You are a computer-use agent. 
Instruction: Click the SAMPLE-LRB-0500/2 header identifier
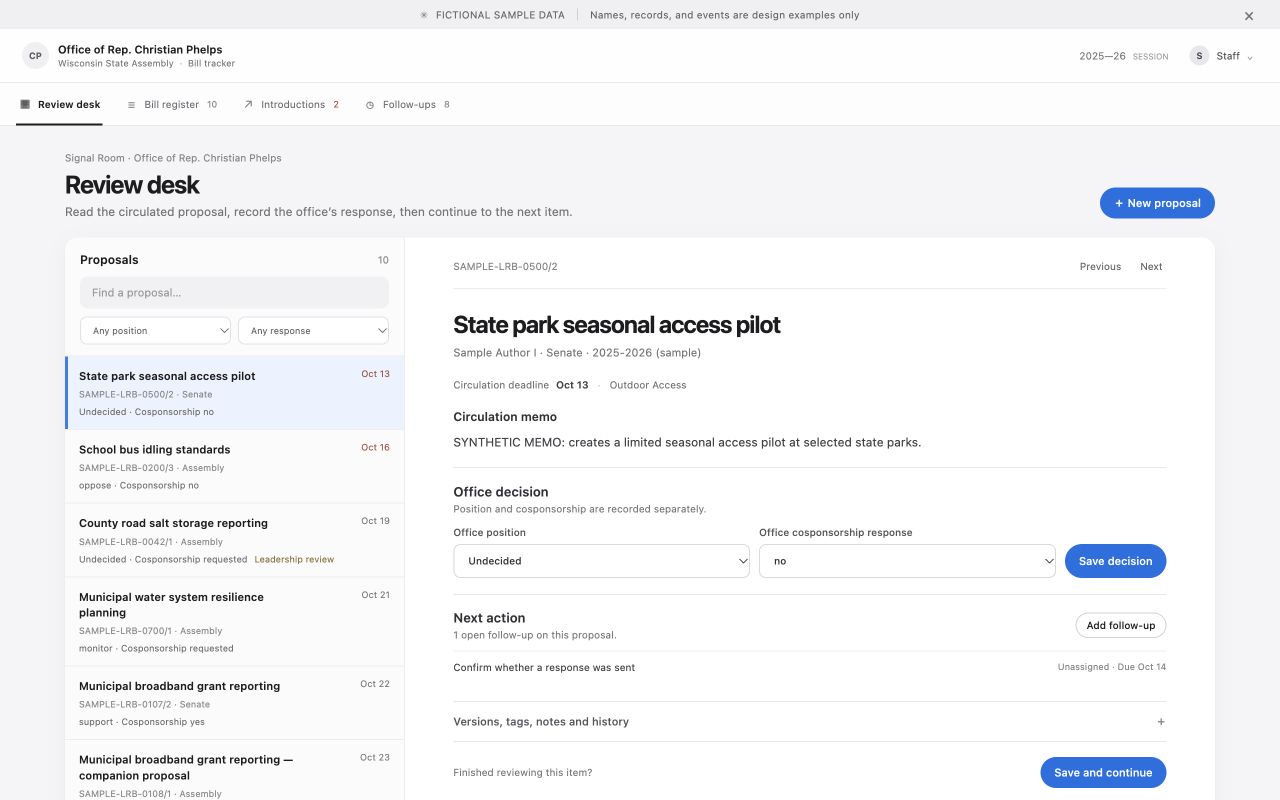coord(505,267)
